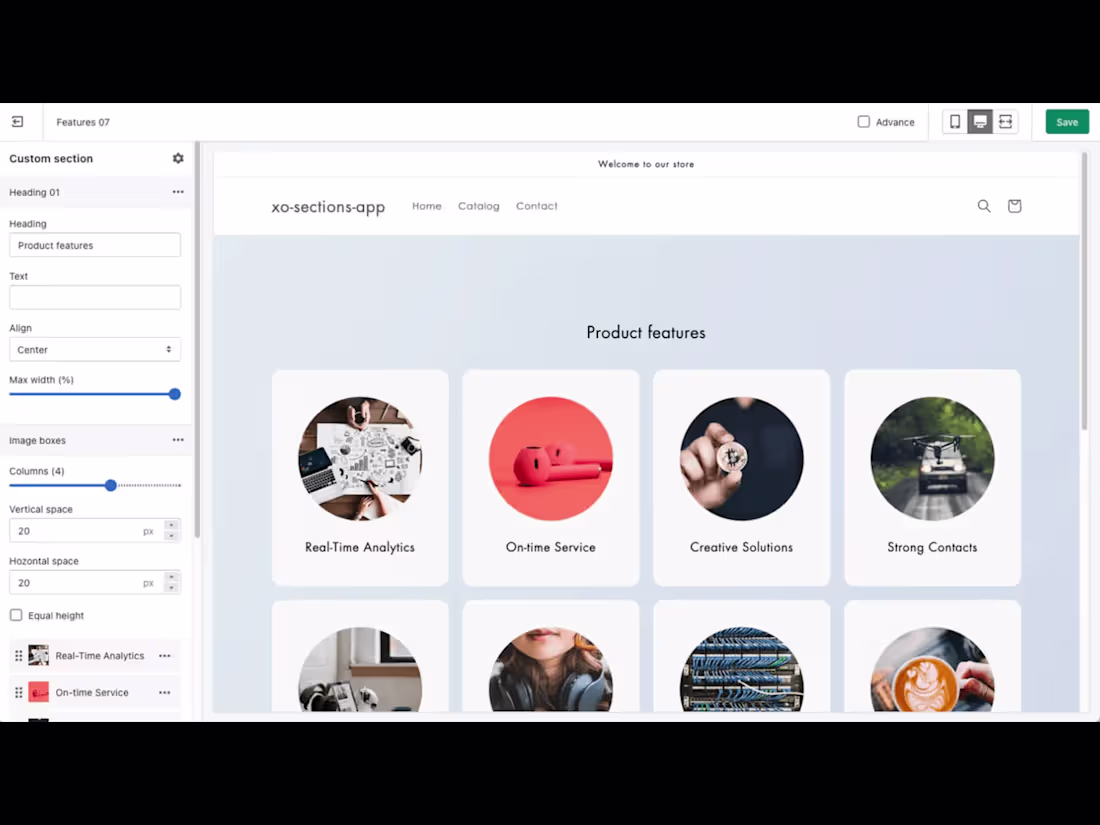Click the drag handle next to On-time Service
The height and width of the screenshot is (825, 1100).
point(18,692)
